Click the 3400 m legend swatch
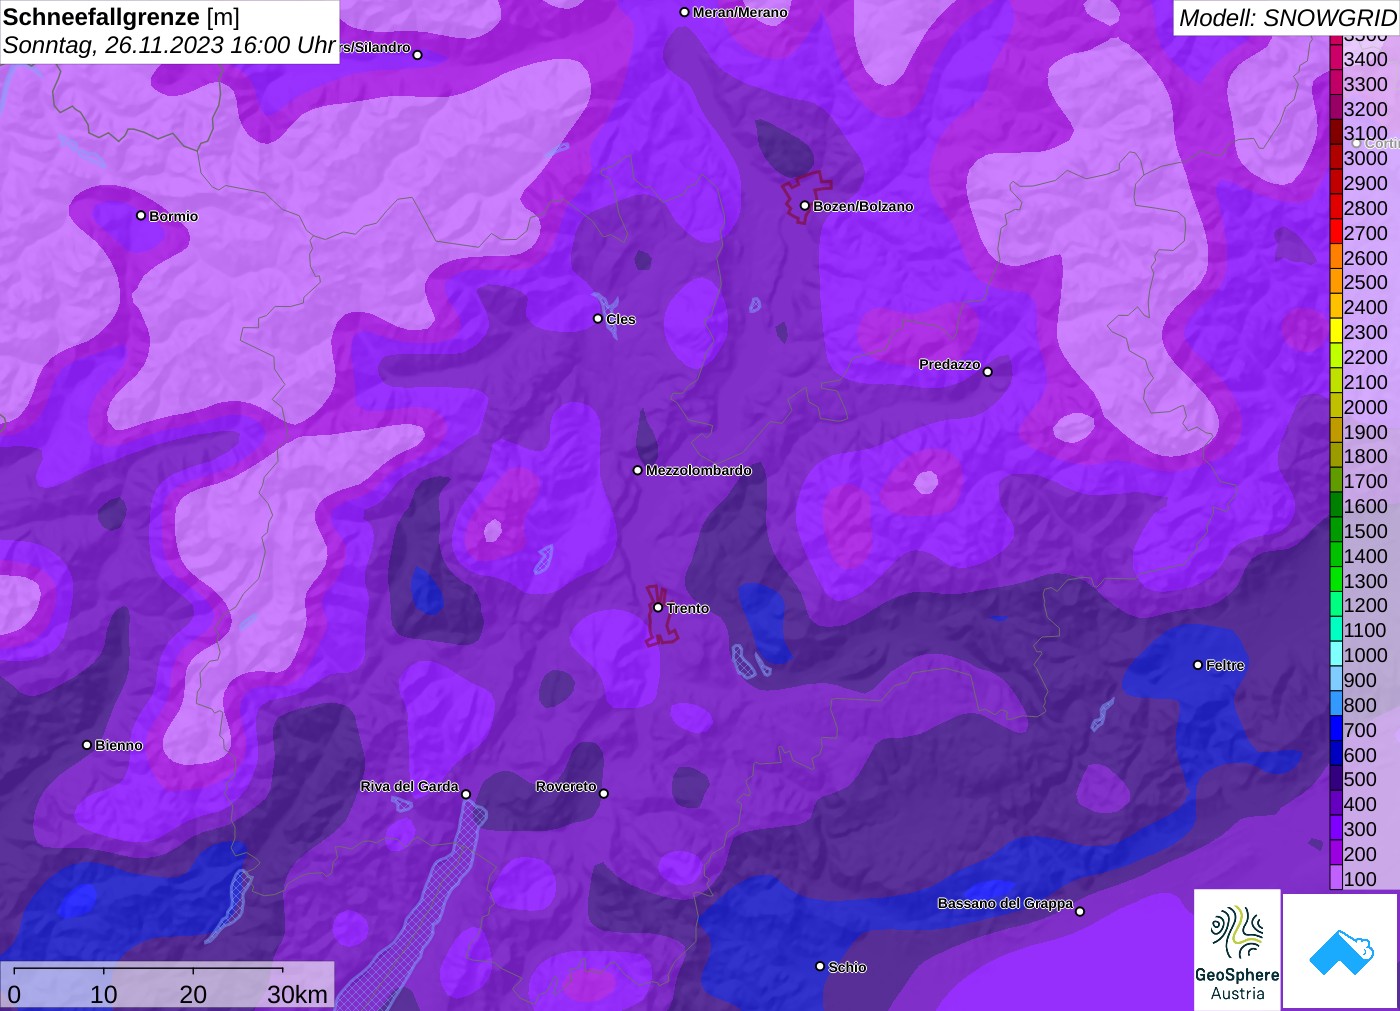 (x=1335, y=58)
